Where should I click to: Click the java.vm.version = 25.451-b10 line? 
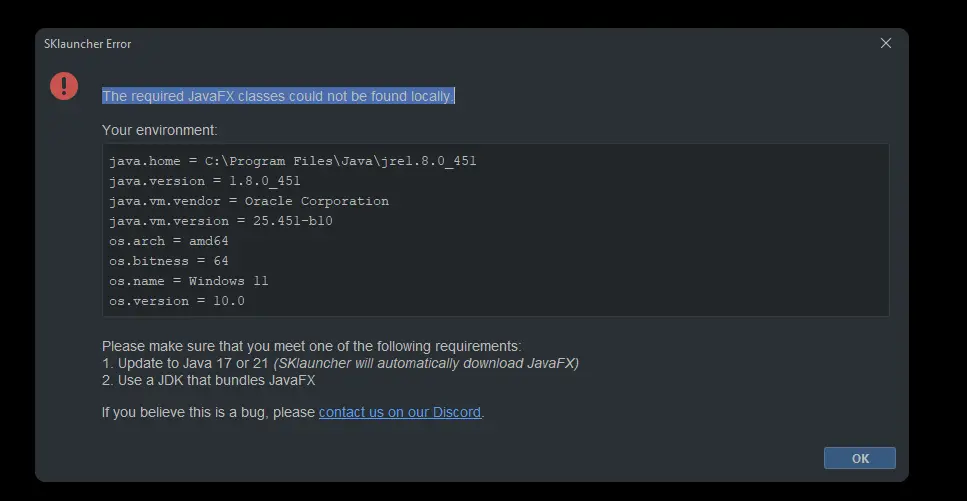click(x=221, y=221)
